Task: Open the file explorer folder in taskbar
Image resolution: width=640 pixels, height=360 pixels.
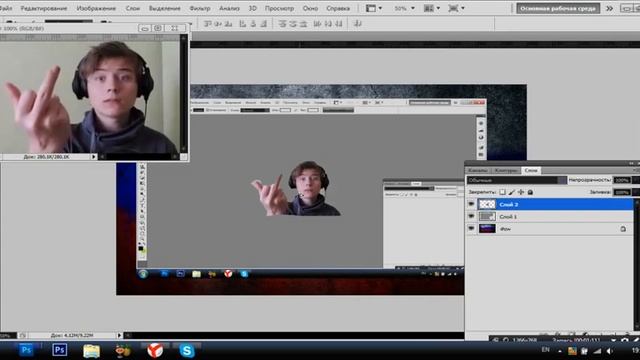Action: click(x=91, y=351)
